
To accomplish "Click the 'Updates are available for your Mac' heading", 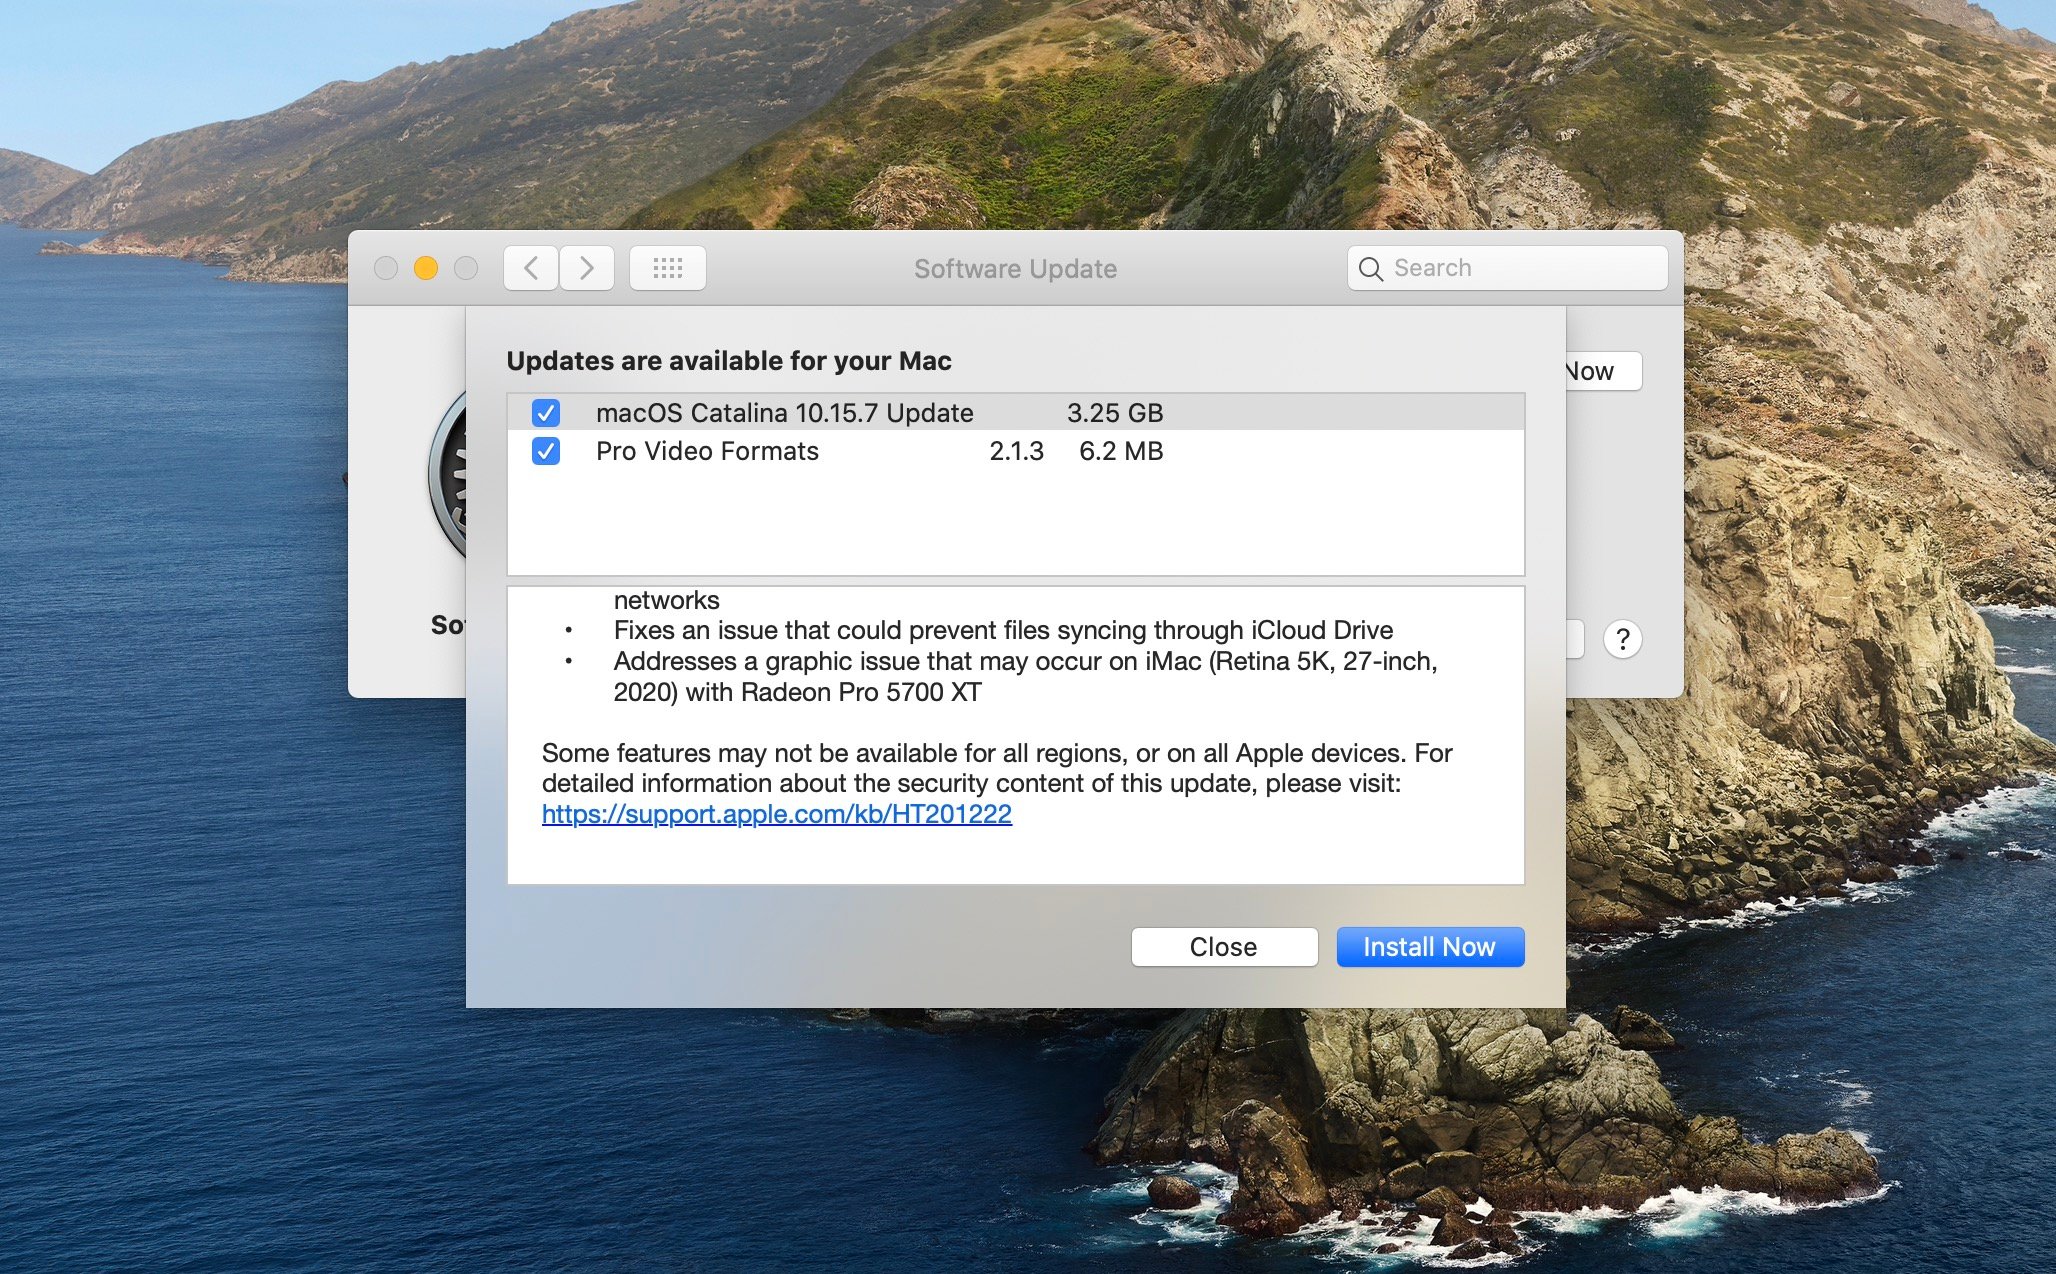I will click(x=729, y=361).
